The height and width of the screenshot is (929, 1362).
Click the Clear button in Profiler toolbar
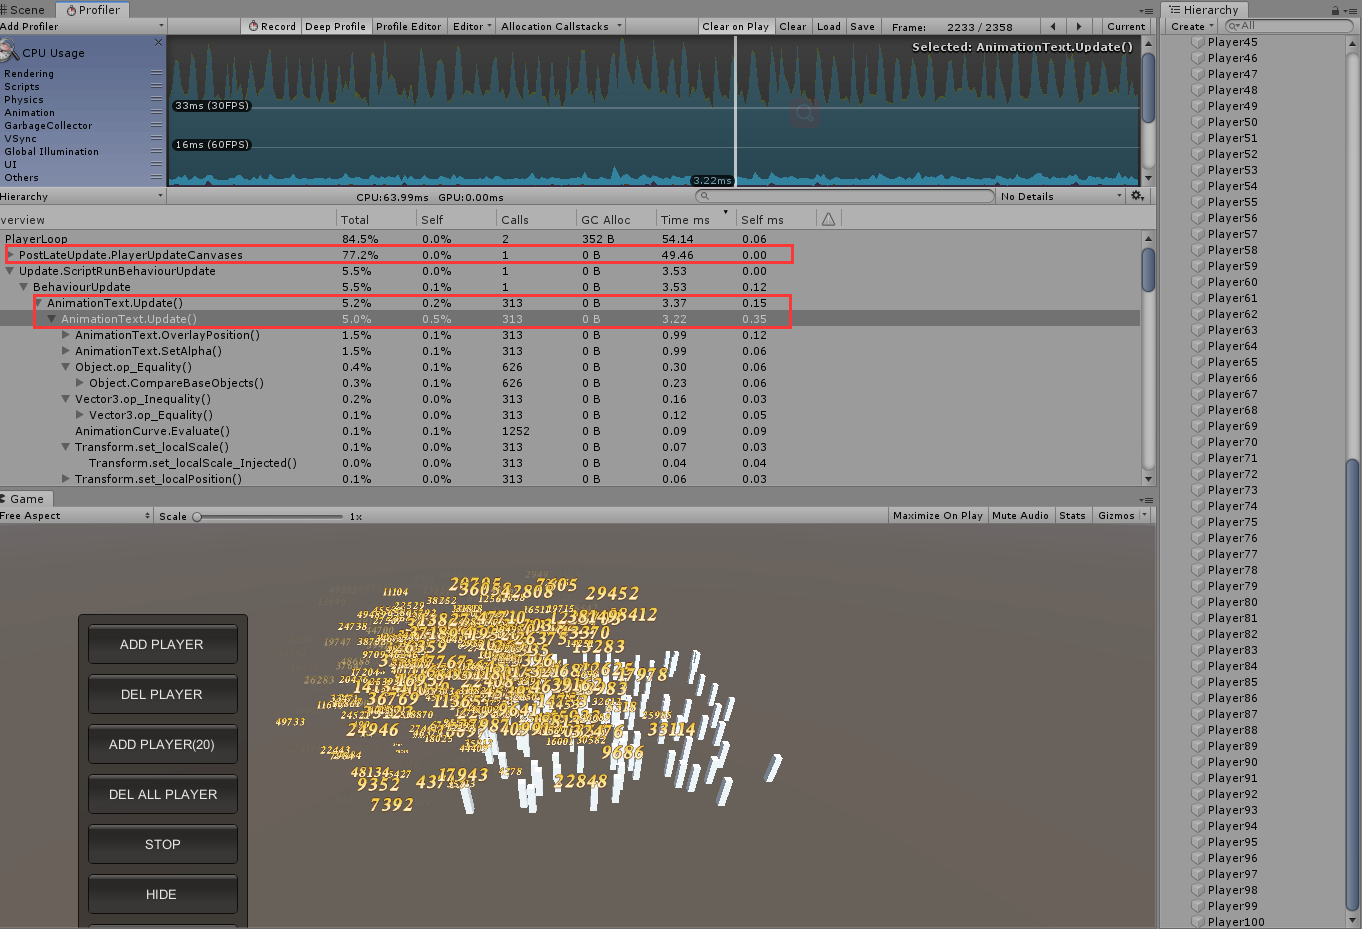point(793,27)
